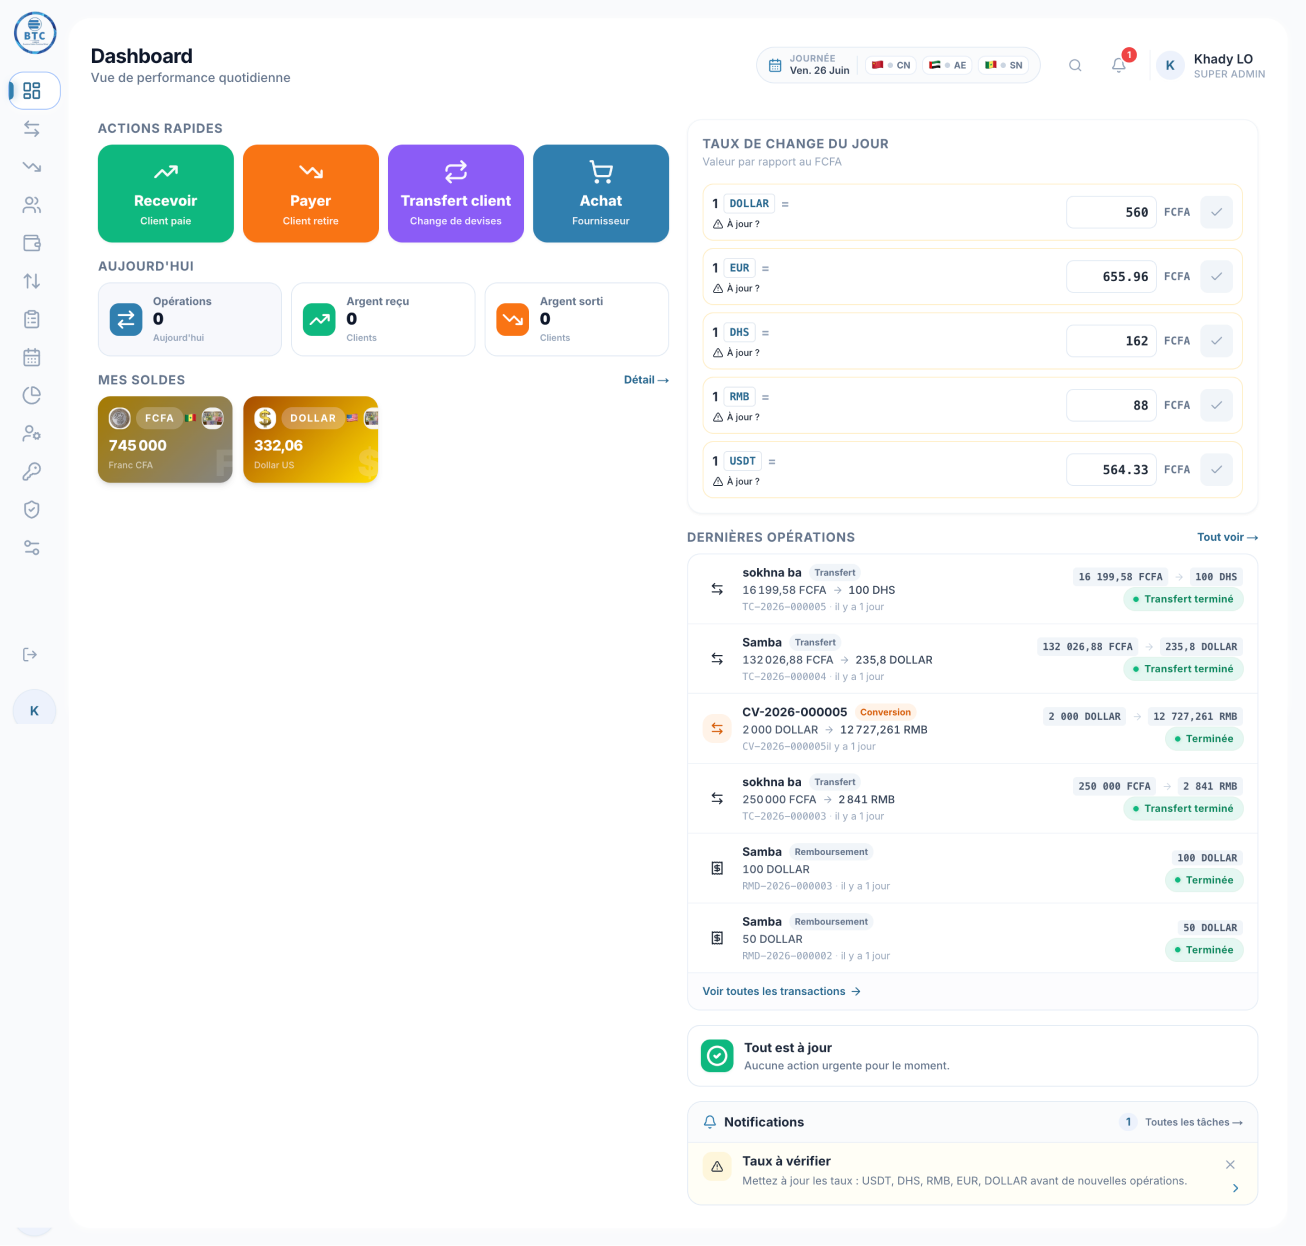Click Voir toutes les transactions link
1306x1246 pixels.
tap(781, 991)
